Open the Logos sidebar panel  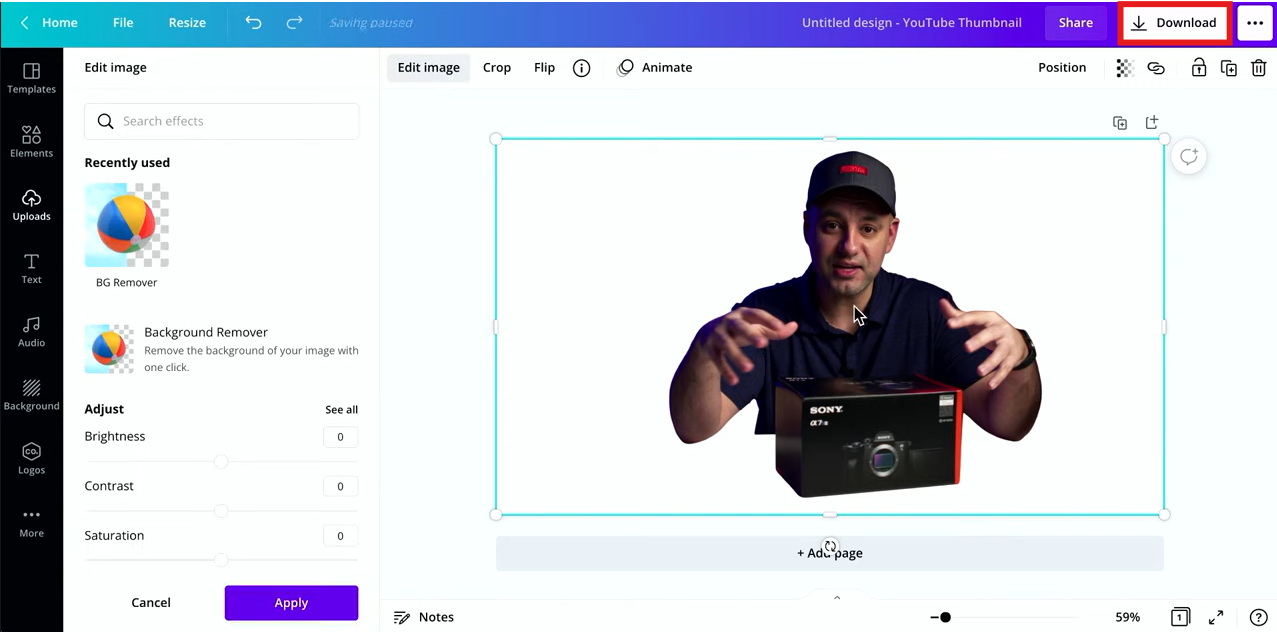31,459
